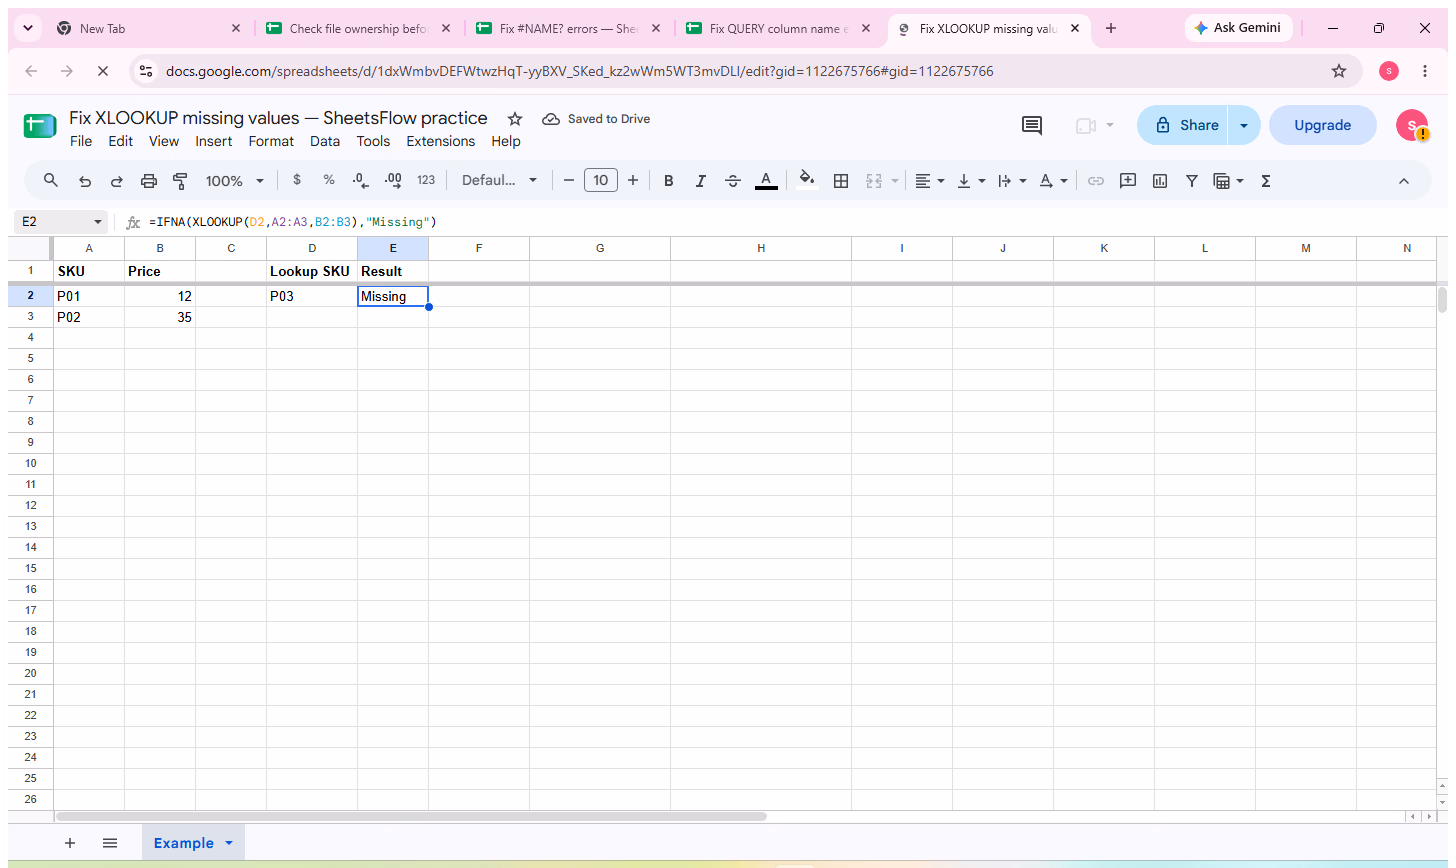This screenshot has height=868, width=1456.
Task: Toggle bold formatting
Action: [669, 181]
